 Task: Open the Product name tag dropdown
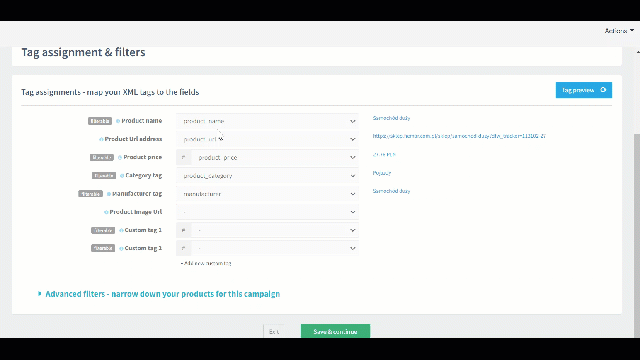tap(267, 121)
